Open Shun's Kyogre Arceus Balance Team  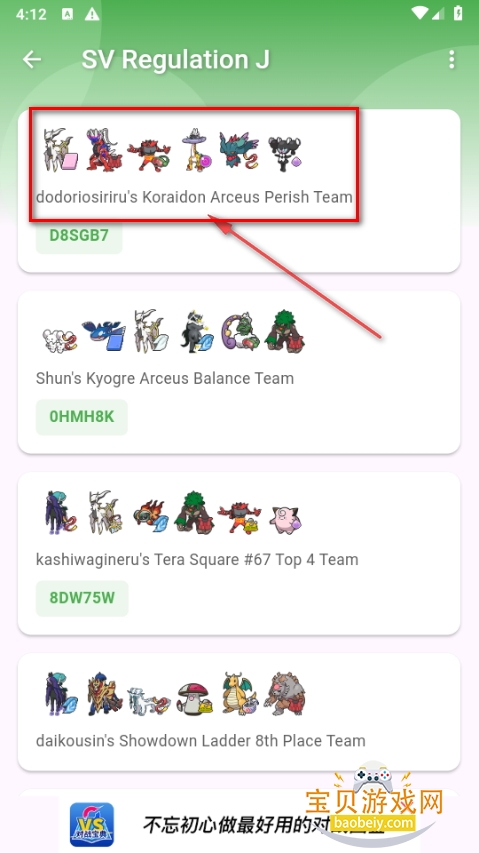(x=165, y=378)
